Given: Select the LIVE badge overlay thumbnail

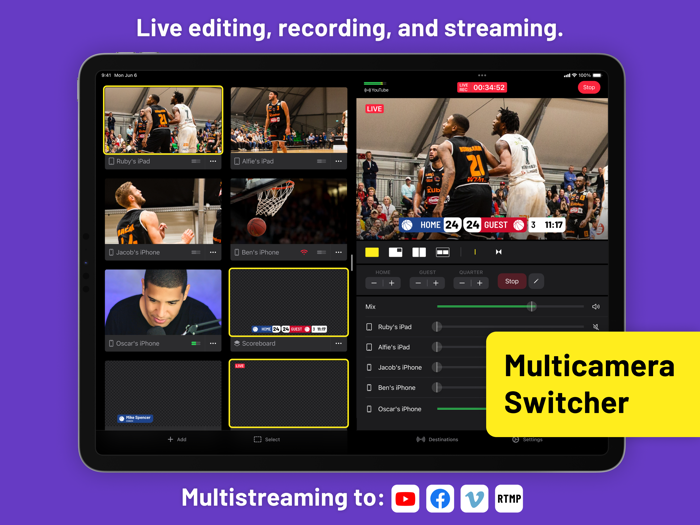Looking at the screenshot, I should tap(289, 393).
